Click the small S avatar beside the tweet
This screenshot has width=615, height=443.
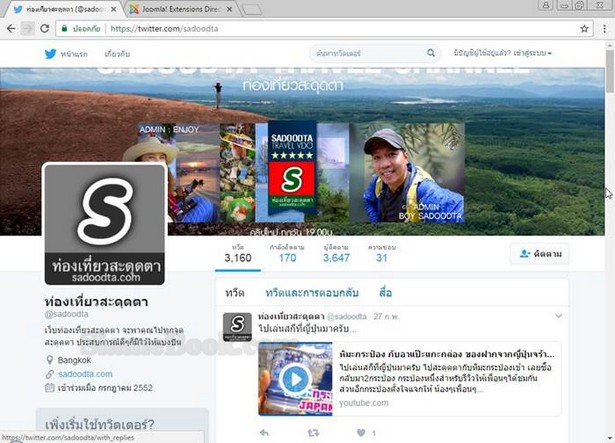pyautogui.click(x=237, y=327)
